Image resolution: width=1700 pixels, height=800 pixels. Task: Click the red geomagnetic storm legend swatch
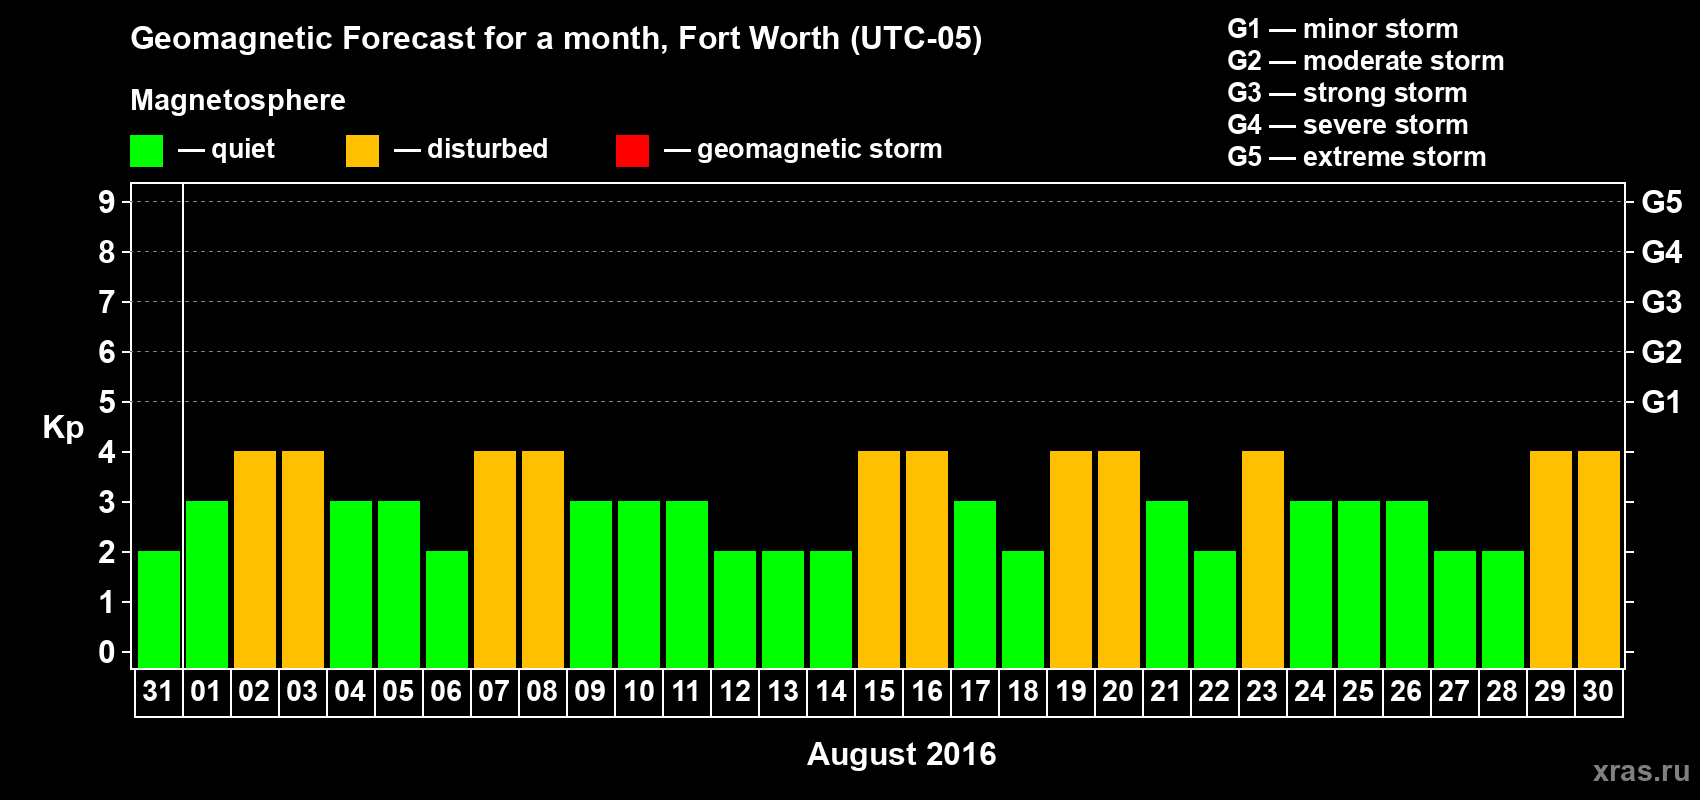point(632,151)
